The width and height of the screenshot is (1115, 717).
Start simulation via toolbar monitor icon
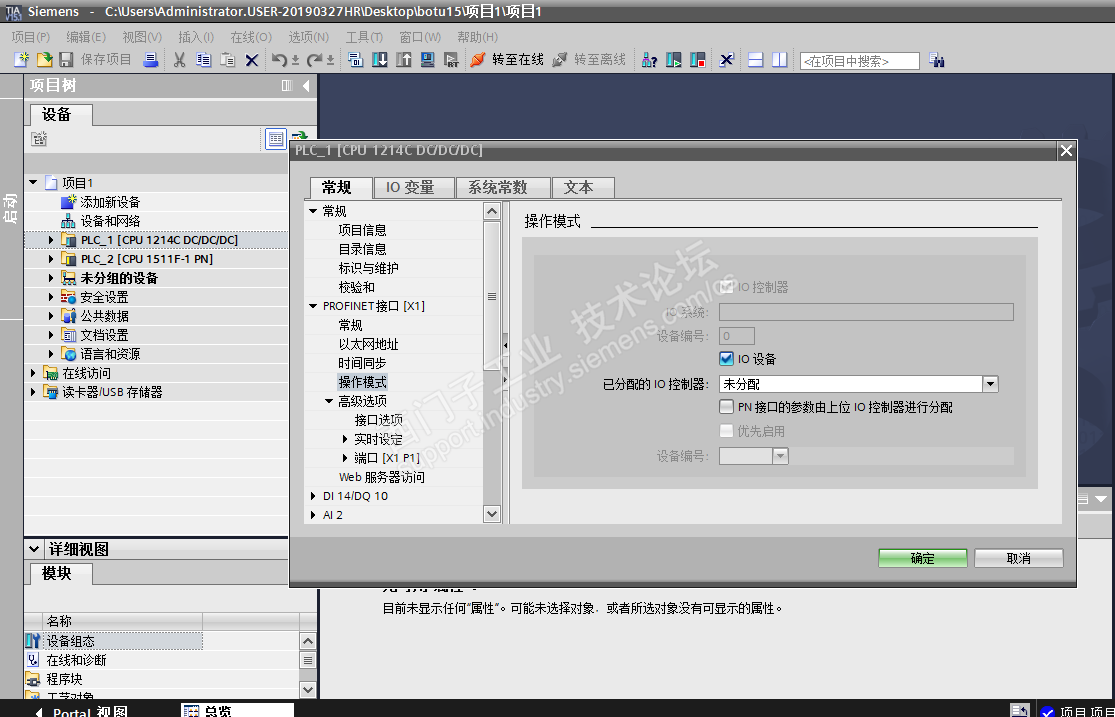coord(427,60)
